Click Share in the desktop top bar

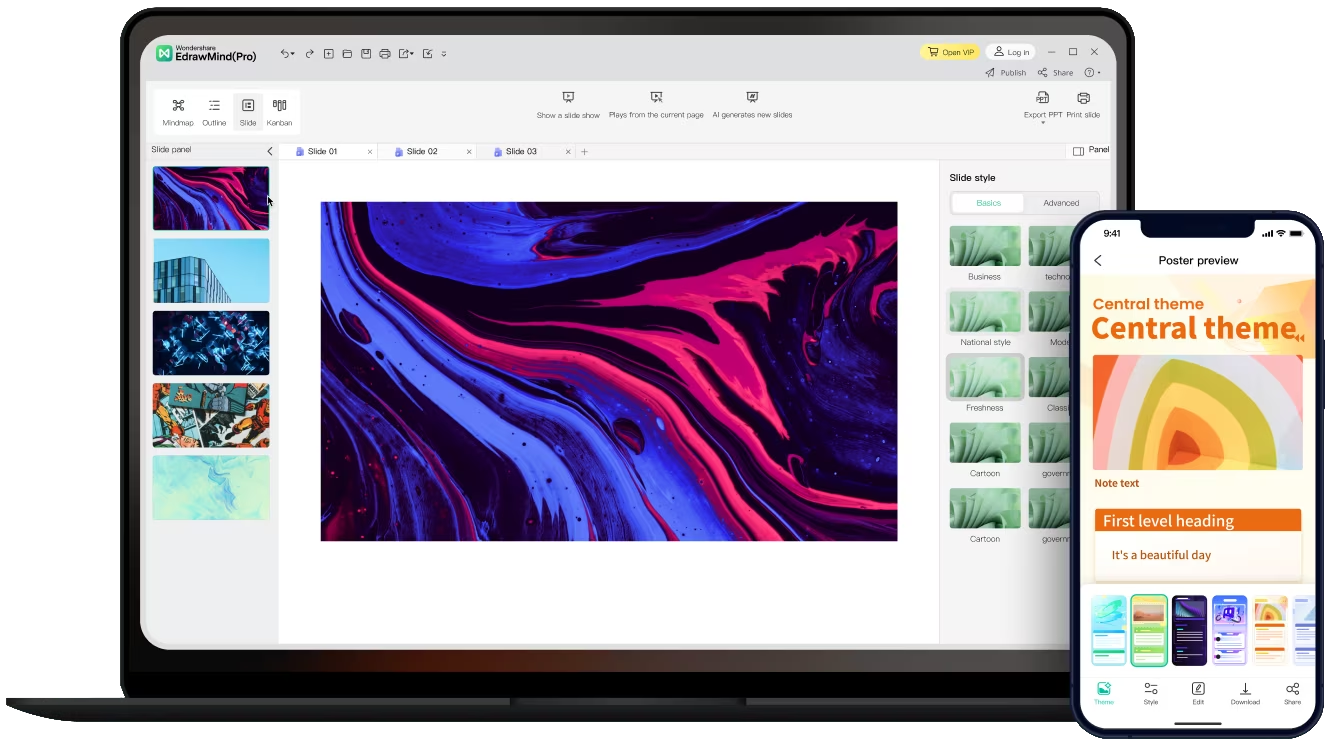point(1055,73)
